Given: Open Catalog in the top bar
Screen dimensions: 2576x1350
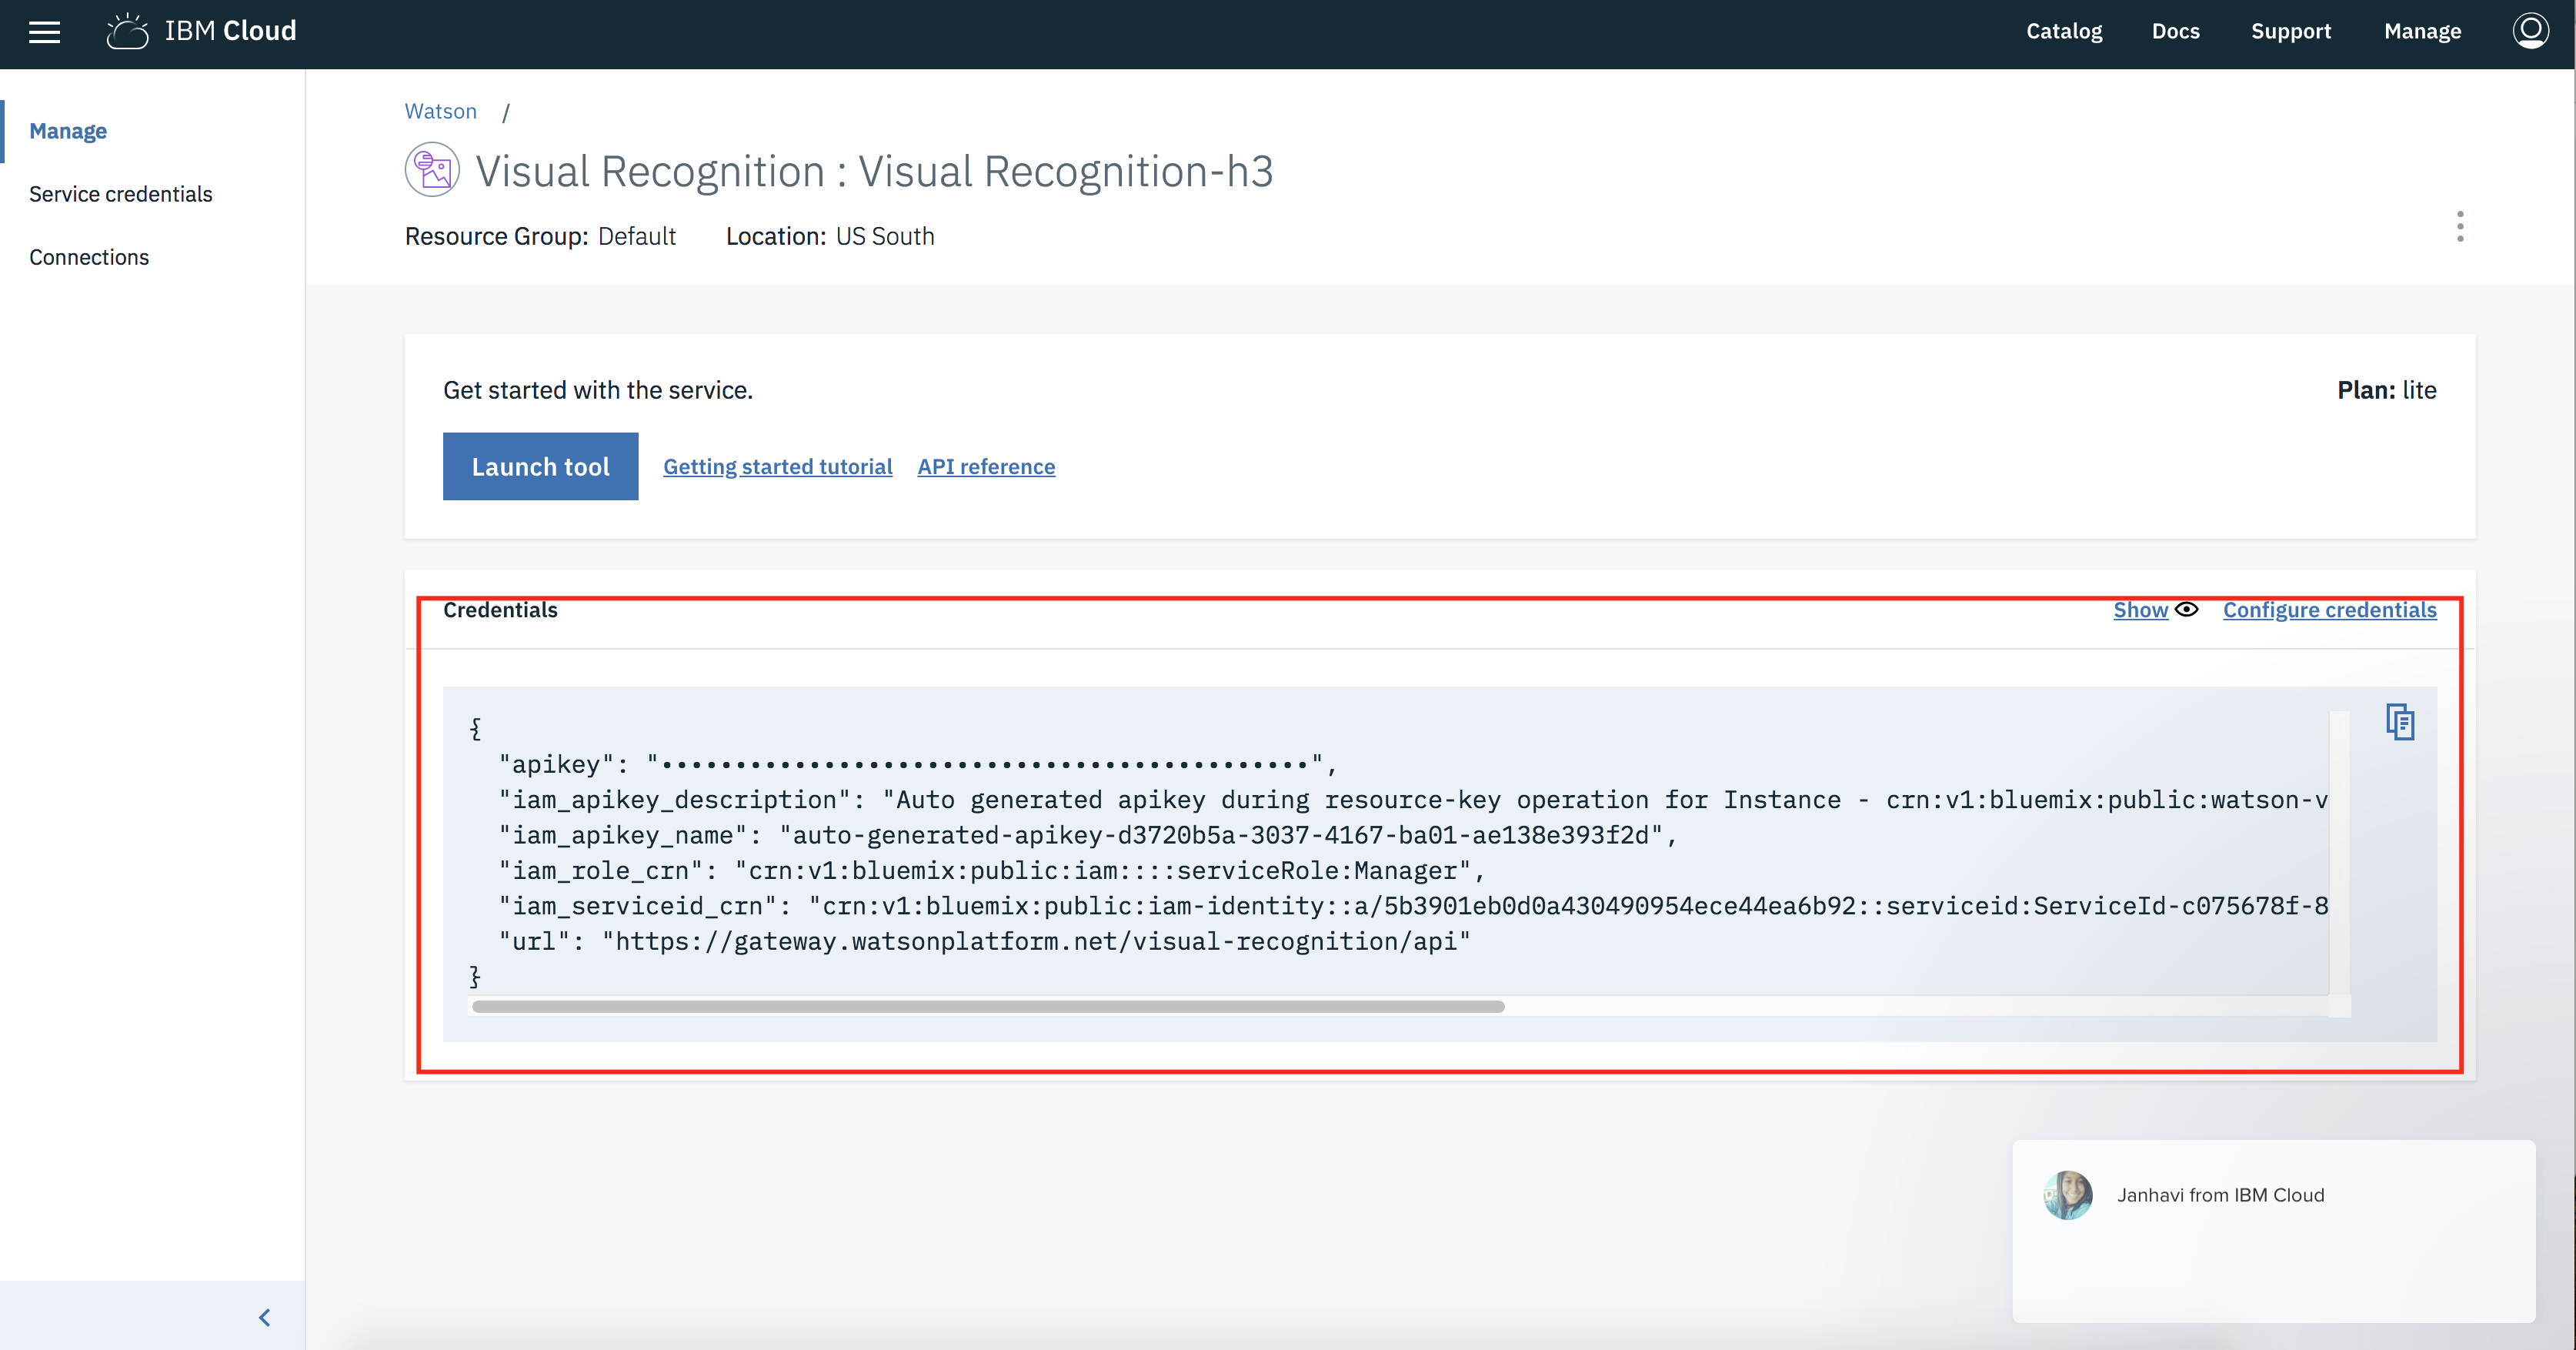Looking at the screenshot, I should click(2064, 31).
